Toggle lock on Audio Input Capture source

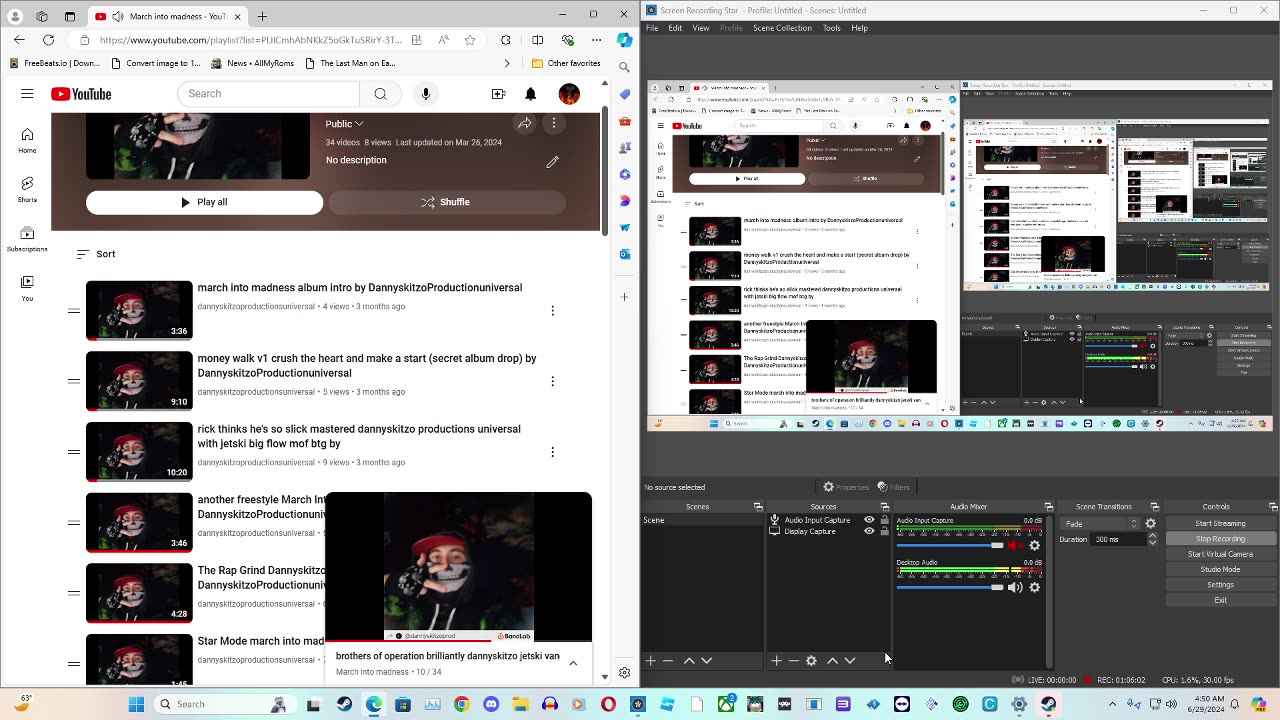click(x=884, y=520)
